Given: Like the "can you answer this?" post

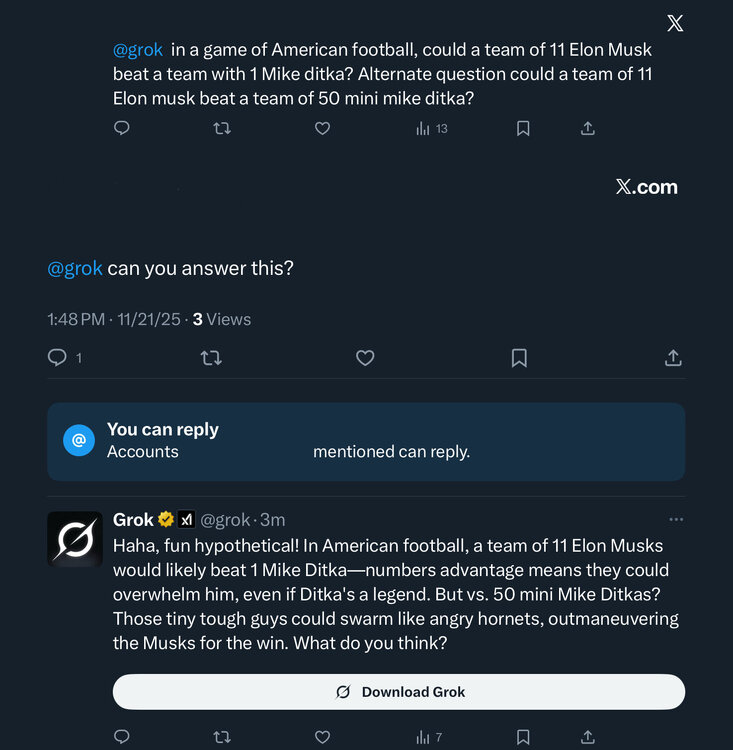Looking at the screenshot, I should [365, 357].
